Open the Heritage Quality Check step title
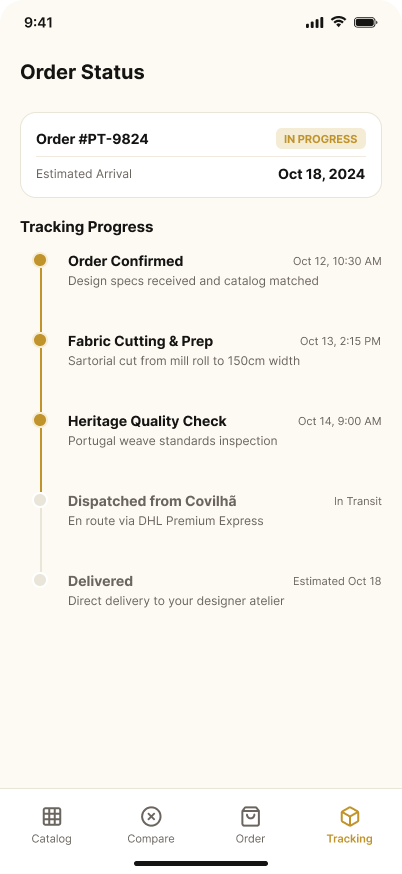Image resolution: width=402 pixels, height=874 pixels. point(147,421)
